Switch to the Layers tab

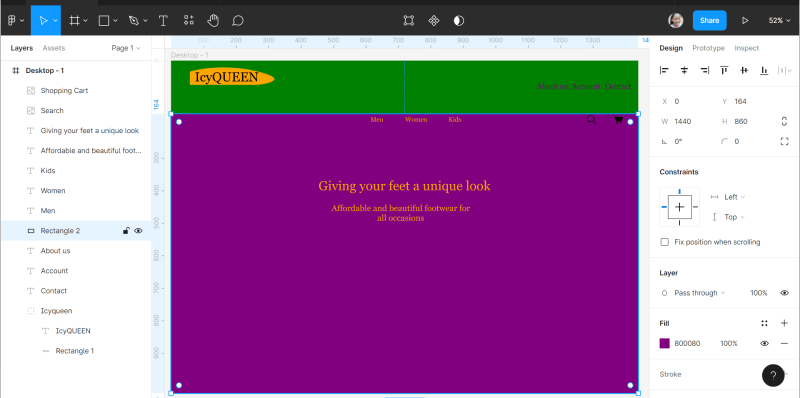pos(21,48)
